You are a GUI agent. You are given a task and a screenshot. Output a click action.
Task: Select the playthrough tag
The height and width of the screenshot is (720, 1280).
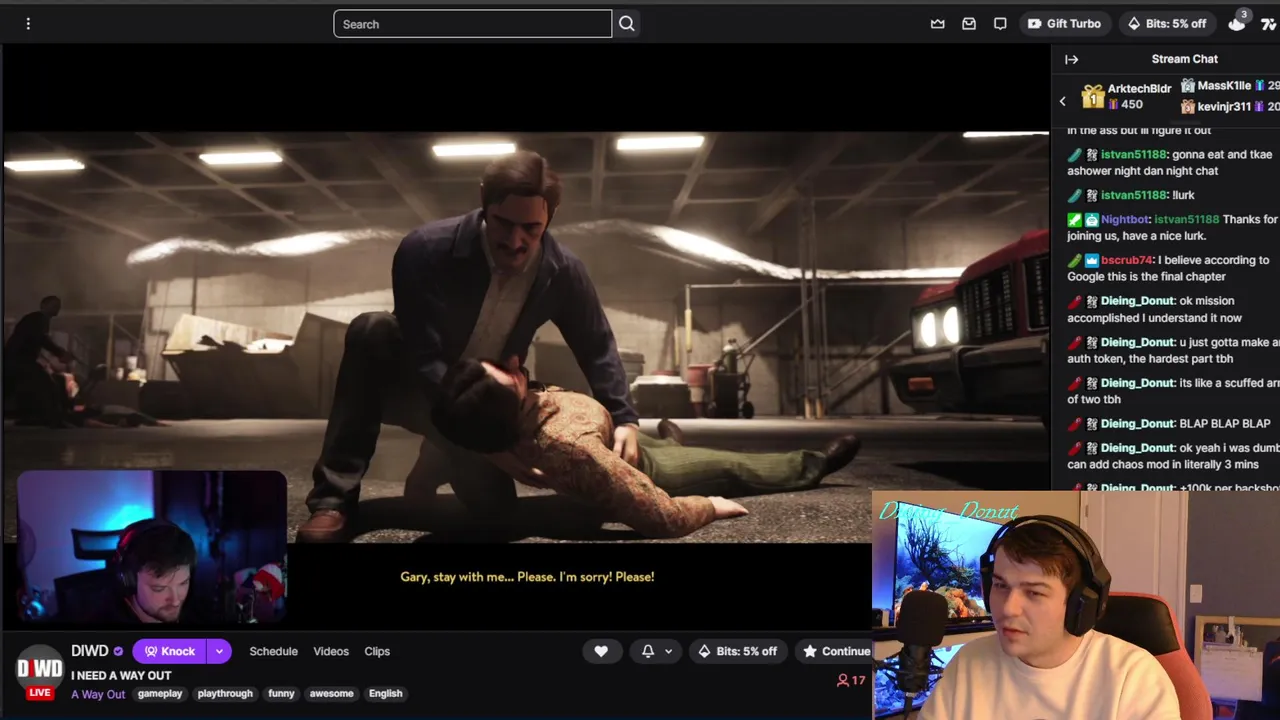pyautogui.click(x=225, y=693)
